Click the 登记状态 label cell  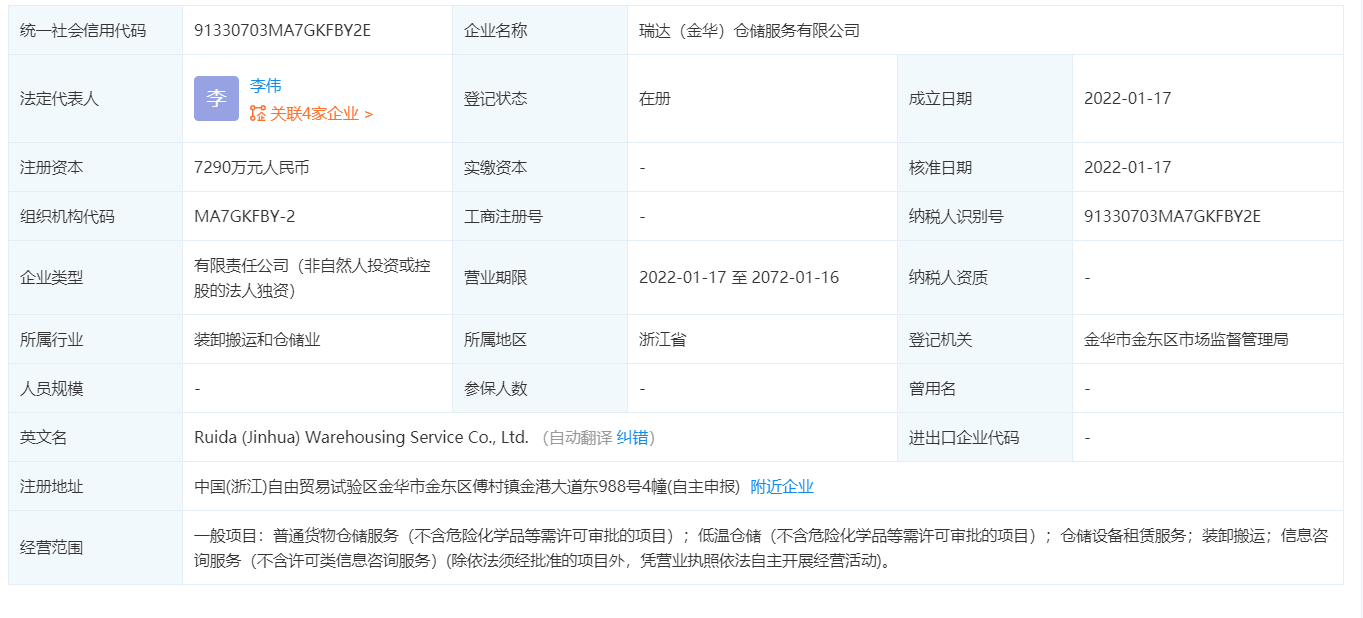[540, 98]
